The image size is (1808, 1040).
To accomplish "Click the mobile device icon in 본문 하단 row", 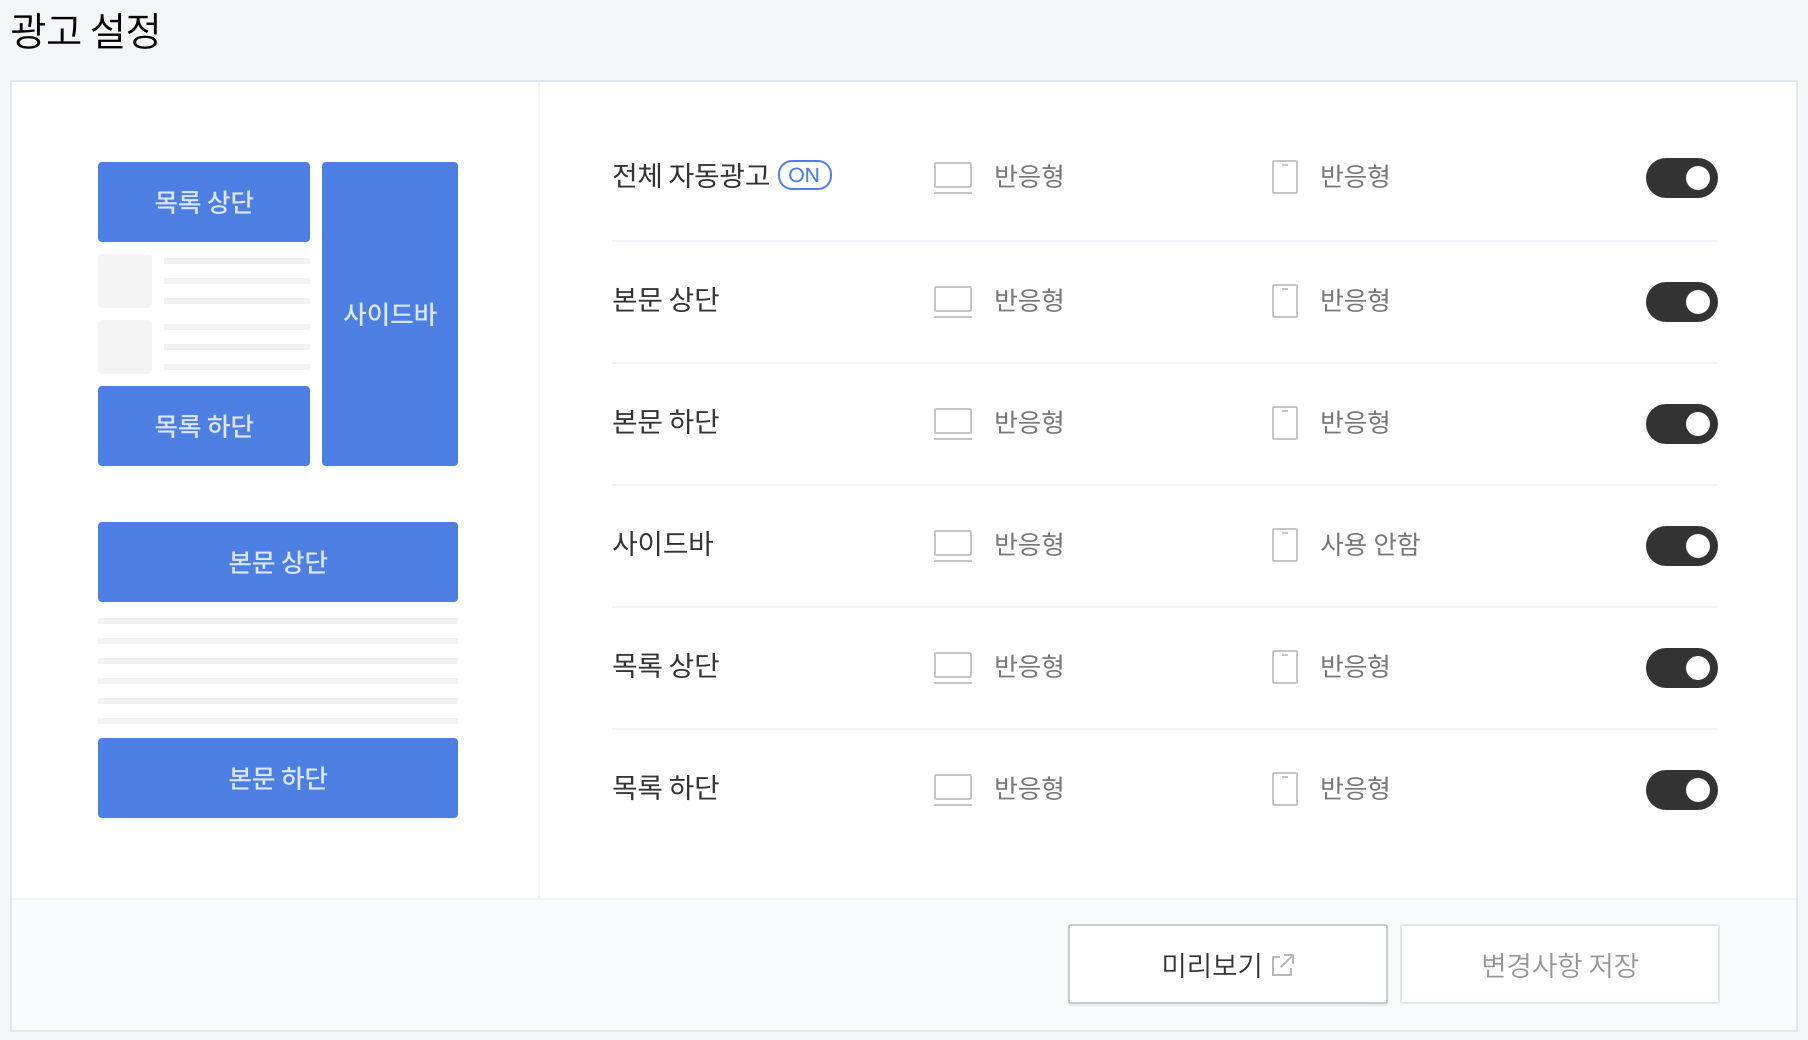I will point(1285,423).
